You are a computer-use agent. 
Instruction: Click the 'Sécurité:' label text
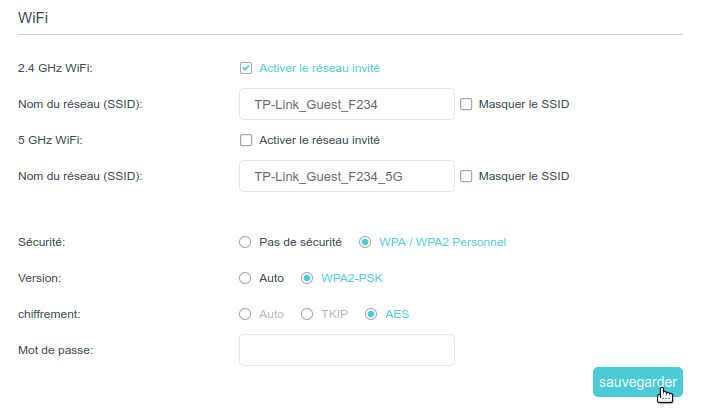42,242
